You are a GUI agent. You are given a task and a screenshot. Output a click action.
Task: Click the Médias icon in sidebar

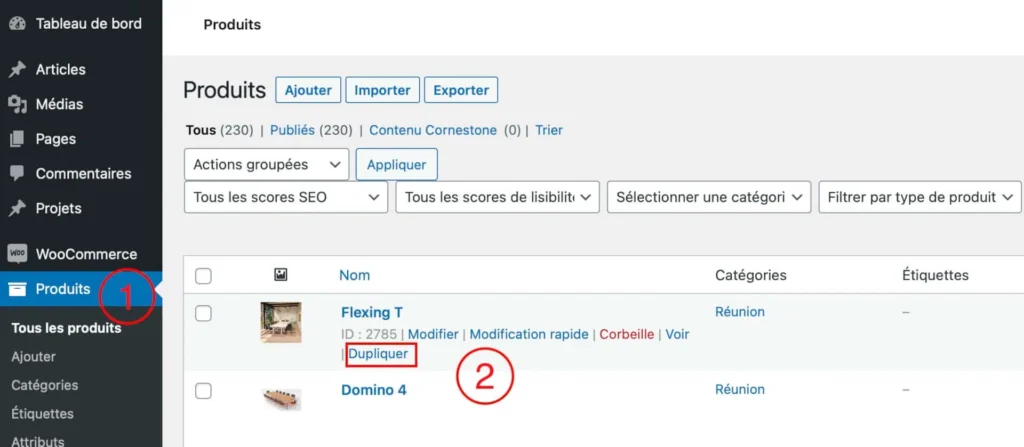point(18,104)
